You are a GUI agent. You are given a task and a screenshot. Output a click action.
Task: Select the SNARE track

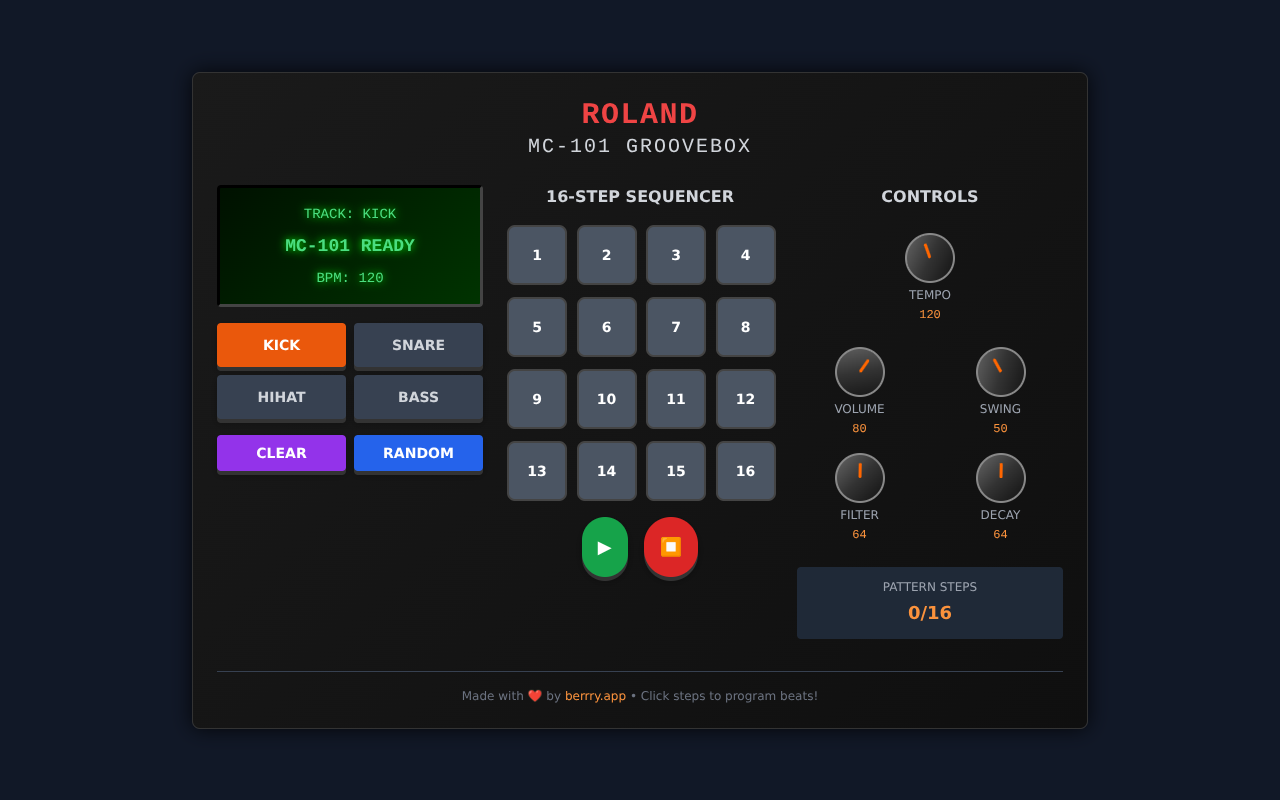pos(418,345)
